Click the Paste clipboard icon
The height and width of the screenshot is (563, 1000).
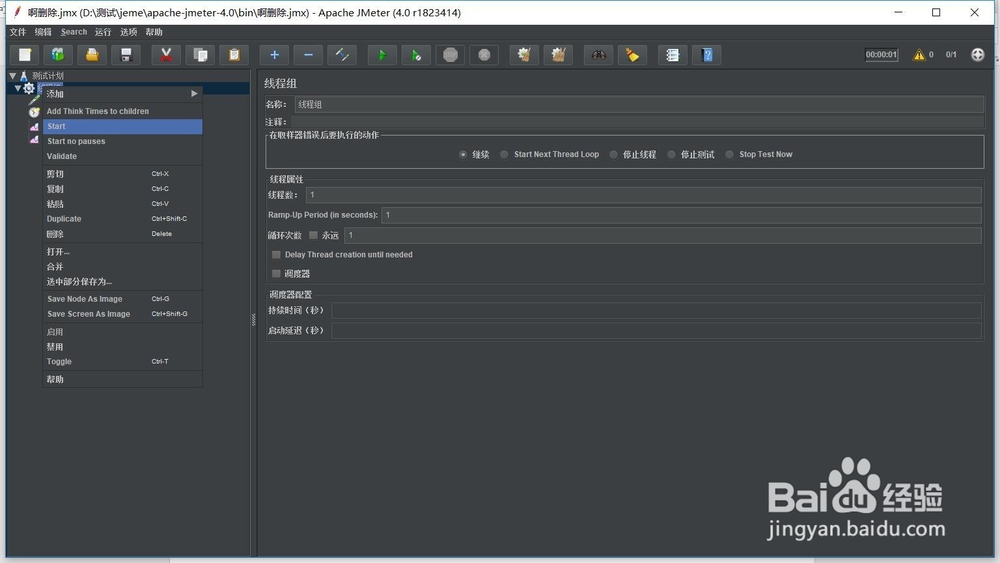234,55
